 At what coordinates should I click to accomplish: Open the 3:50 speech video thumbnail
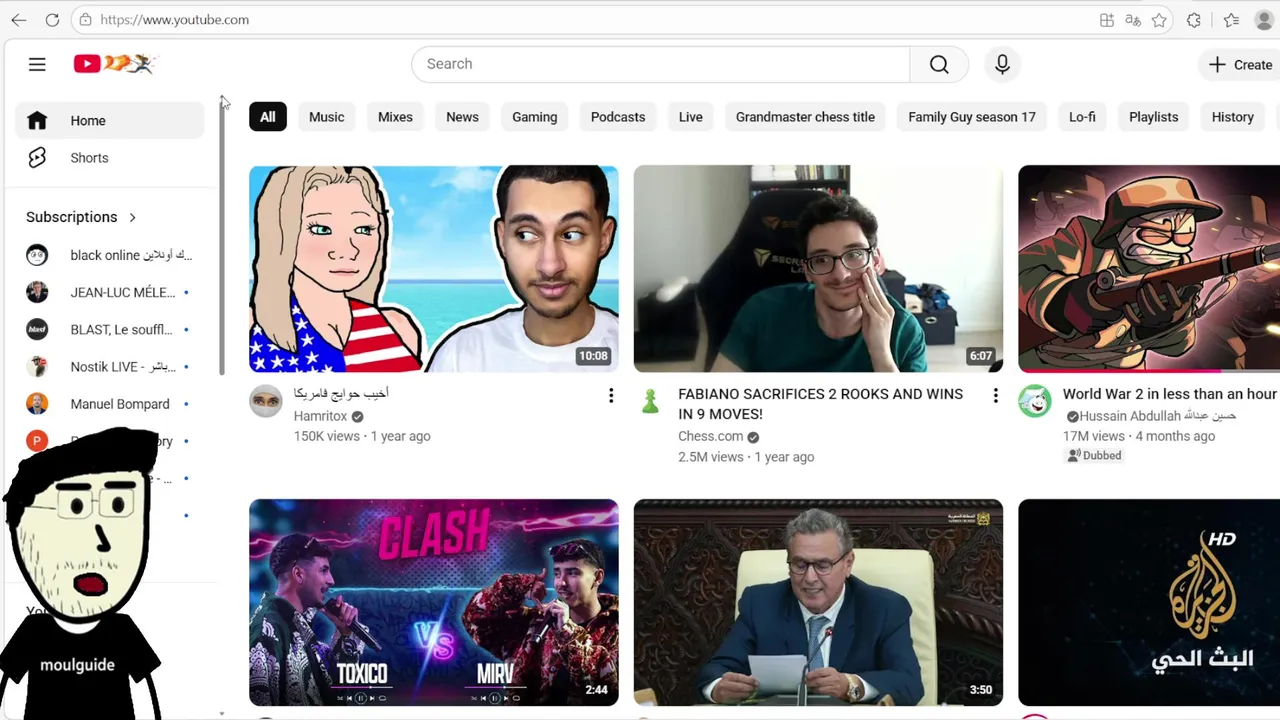click(818, 603)
